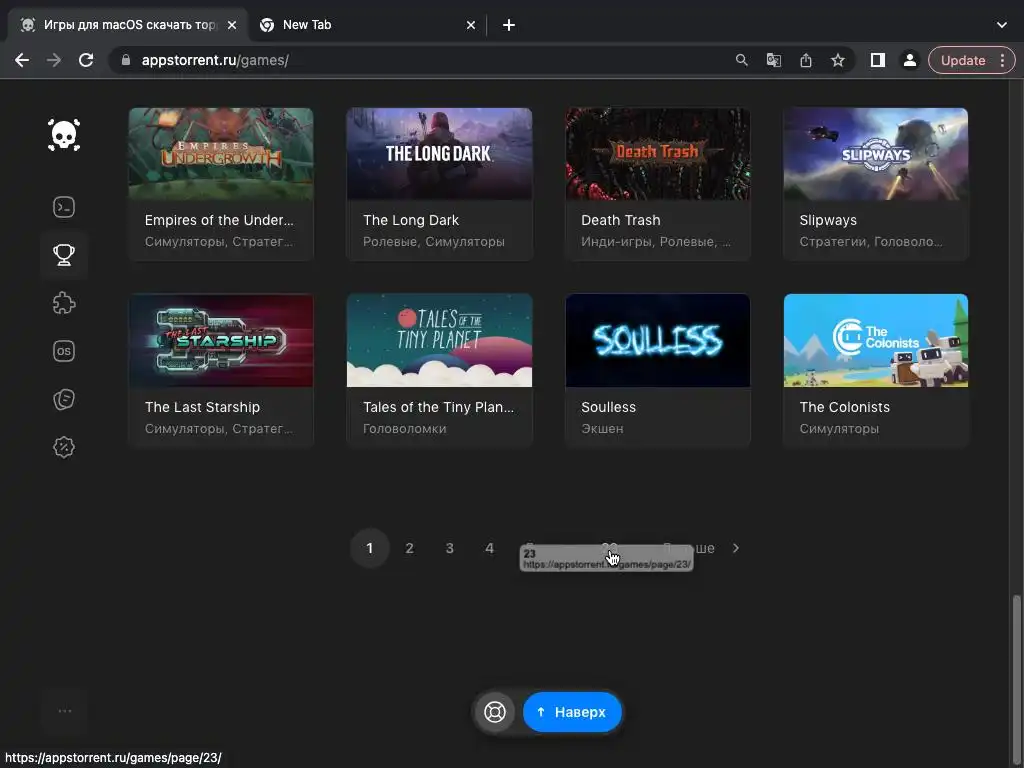Go back with the browser back arrow
This screenshot has height=768, width=1024.
point(22,60)
